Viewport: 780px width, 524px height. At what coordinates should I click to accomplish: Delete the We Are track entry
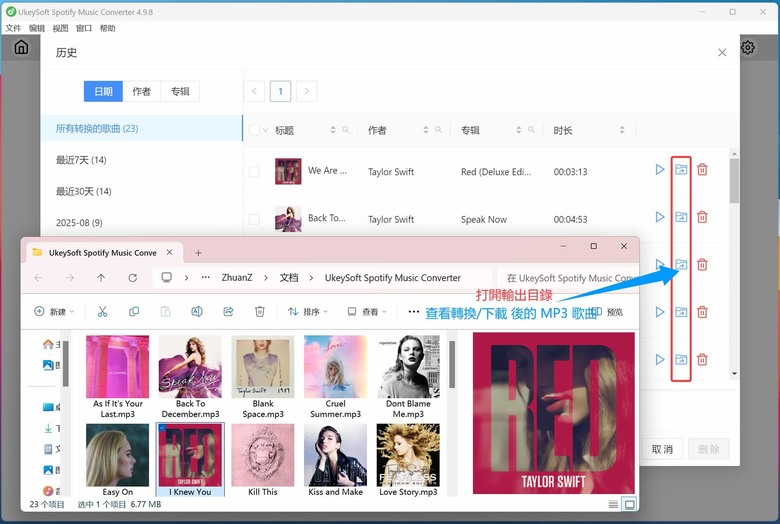click(702, 170)
